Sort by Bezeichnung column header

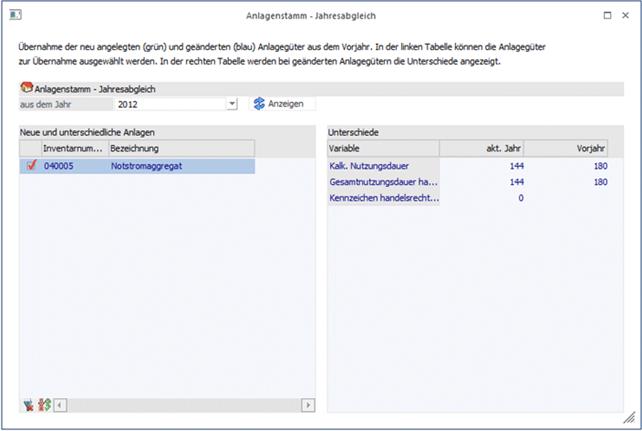(180, 148)
